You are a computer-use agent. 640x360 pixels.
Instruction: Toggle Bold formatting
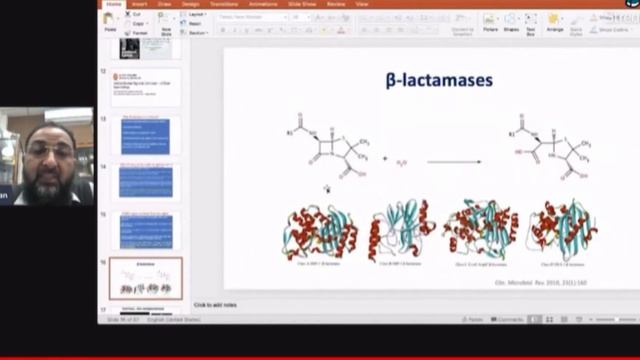(x=223, y=31)
